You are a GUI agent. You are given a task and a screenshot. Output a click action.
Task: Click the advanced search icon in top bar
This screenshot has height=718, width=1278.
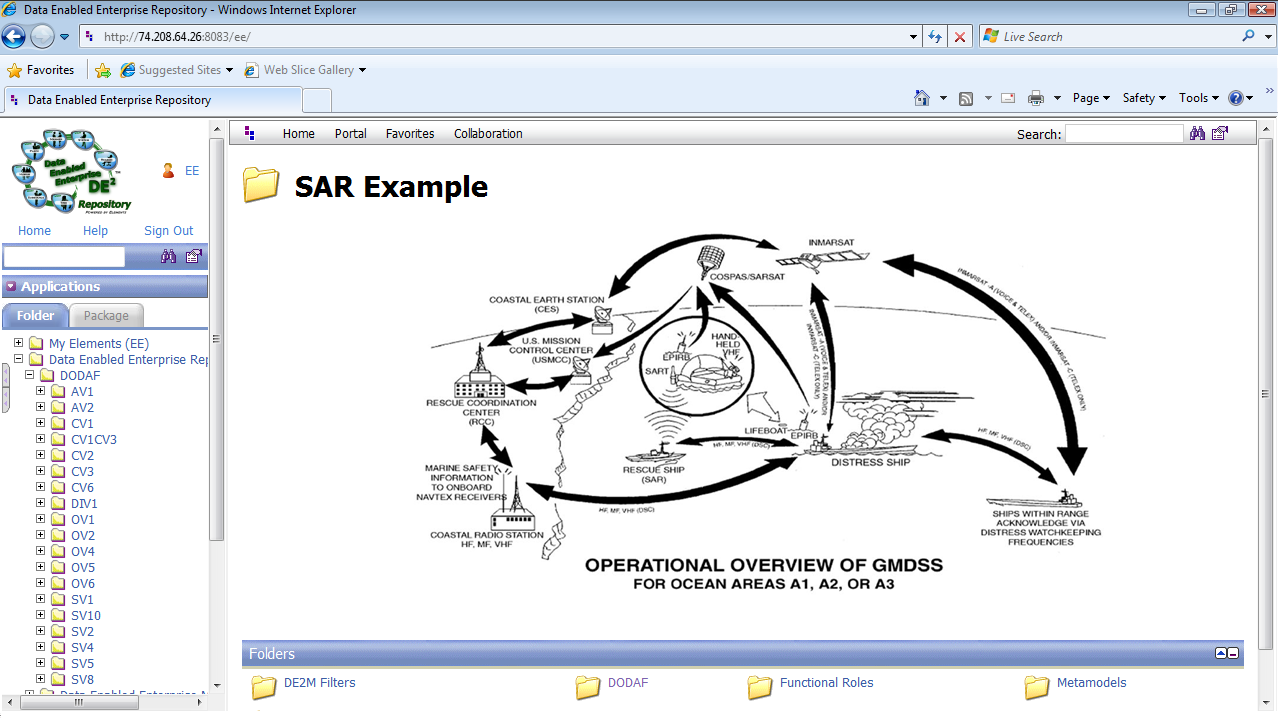tap(1220, 133)
